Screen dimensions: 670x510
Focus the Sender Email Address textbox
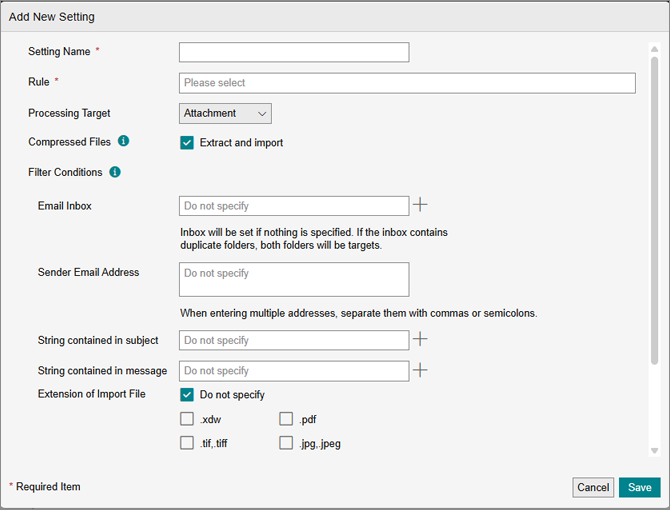294,280
